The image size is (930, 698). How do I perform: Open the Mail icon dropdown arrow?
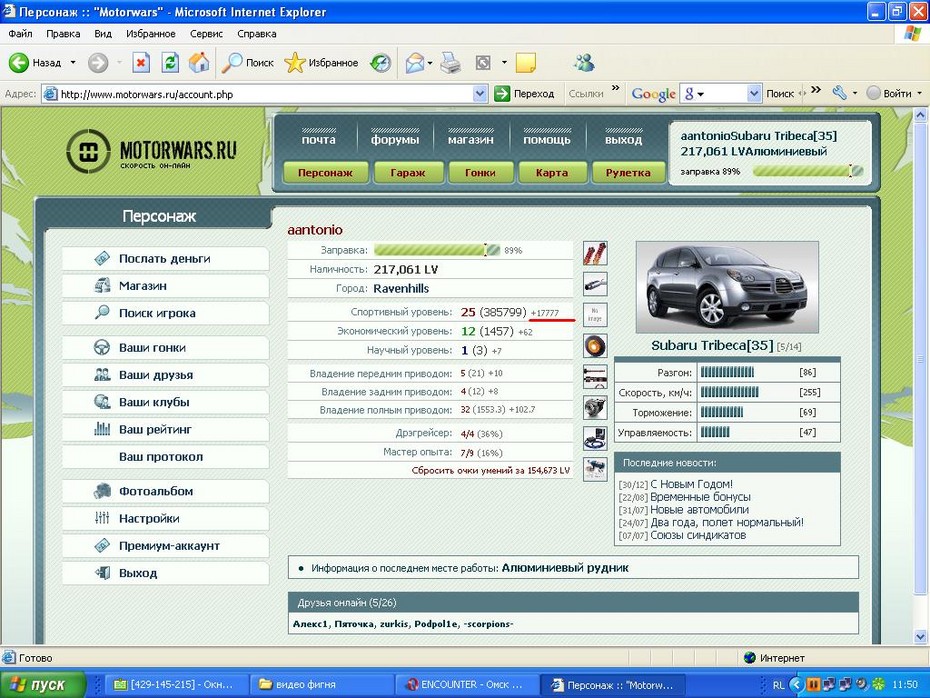coord(429,62)
